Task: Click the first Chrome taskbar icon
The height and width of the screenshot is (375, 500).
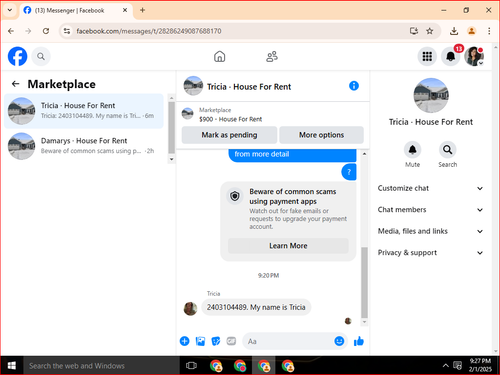Action: click(216, 366)
